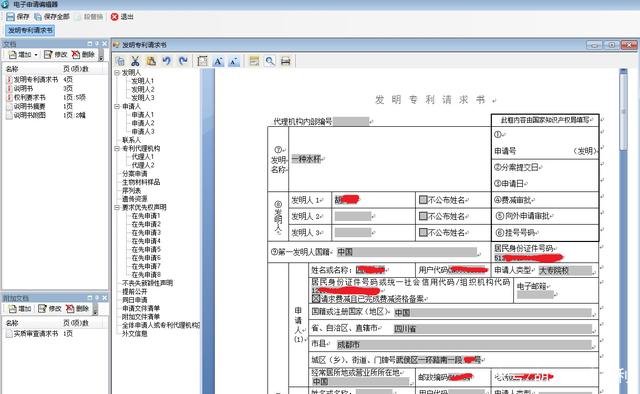
Task: Select 外文信息 in the tree
Action: coord(135,334)
